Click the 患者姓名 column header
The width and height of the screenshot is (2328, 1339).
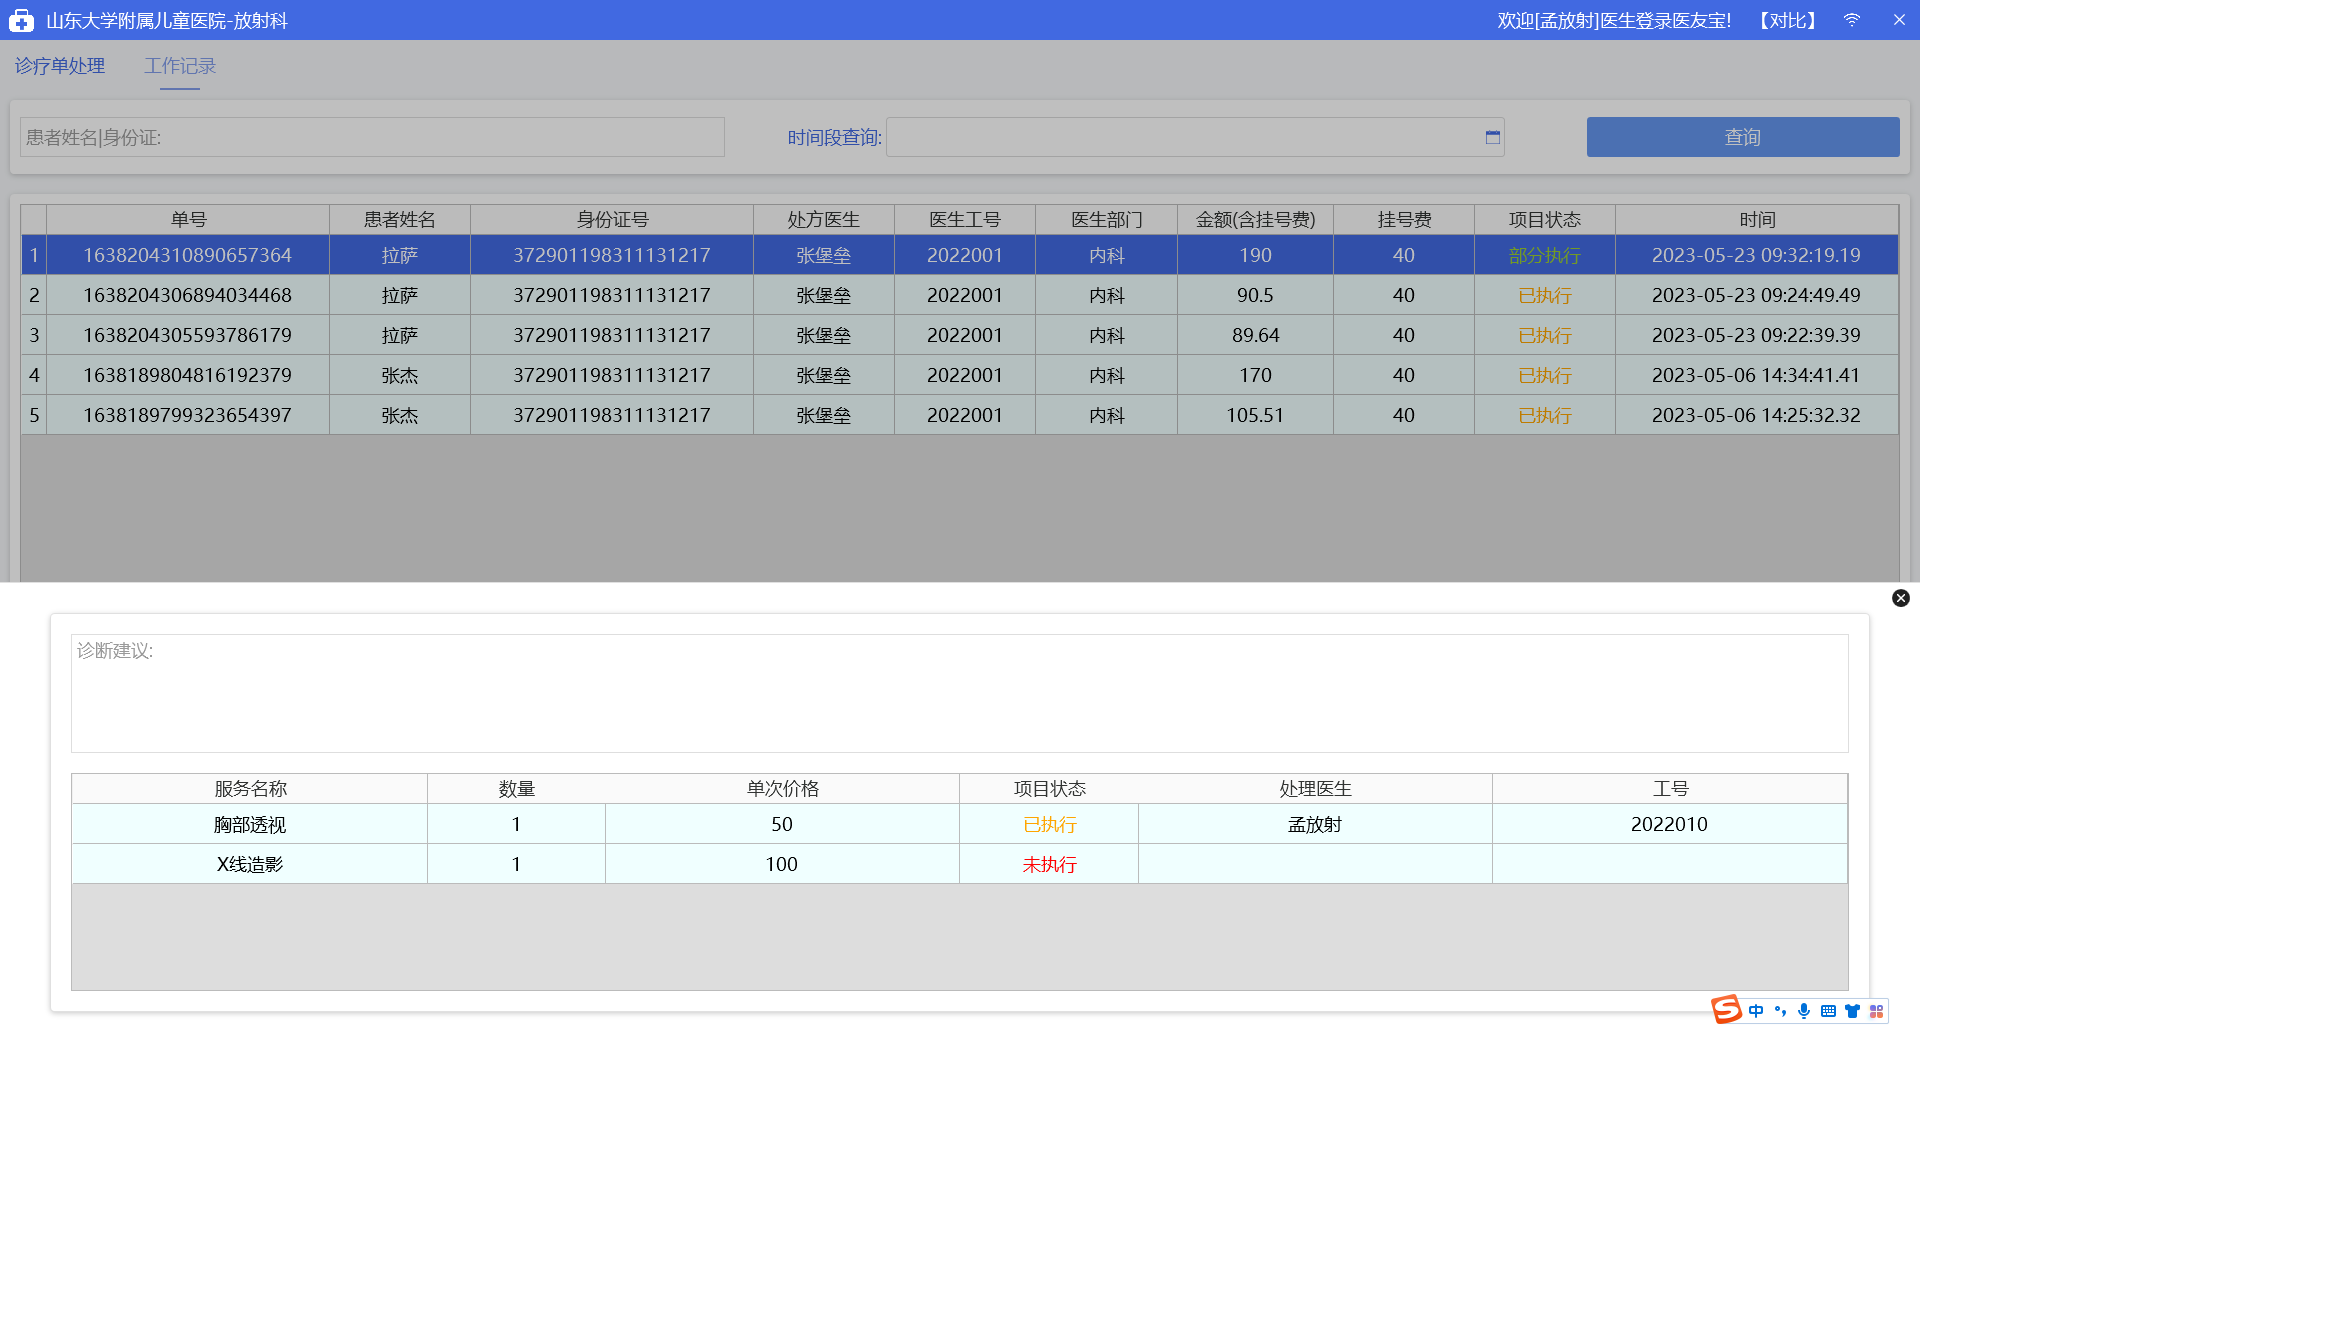click(400, 220)
